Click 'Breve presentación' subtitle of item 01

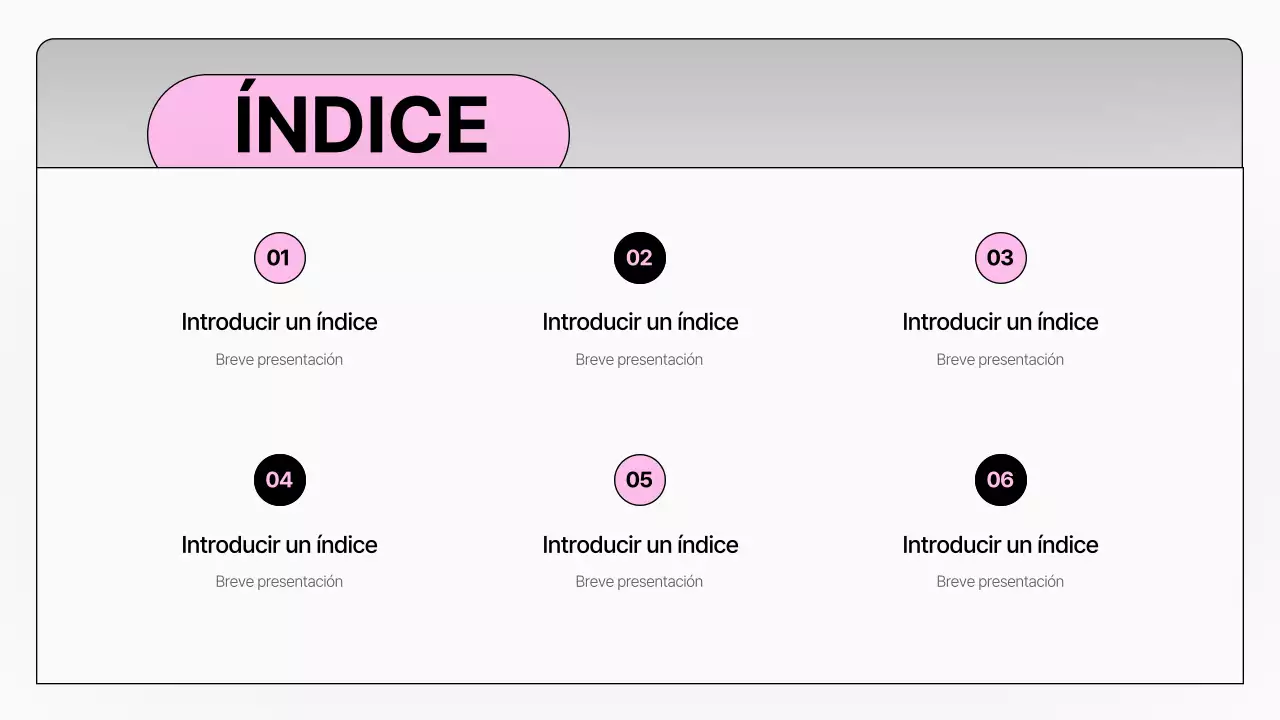(x=279, y=360)
